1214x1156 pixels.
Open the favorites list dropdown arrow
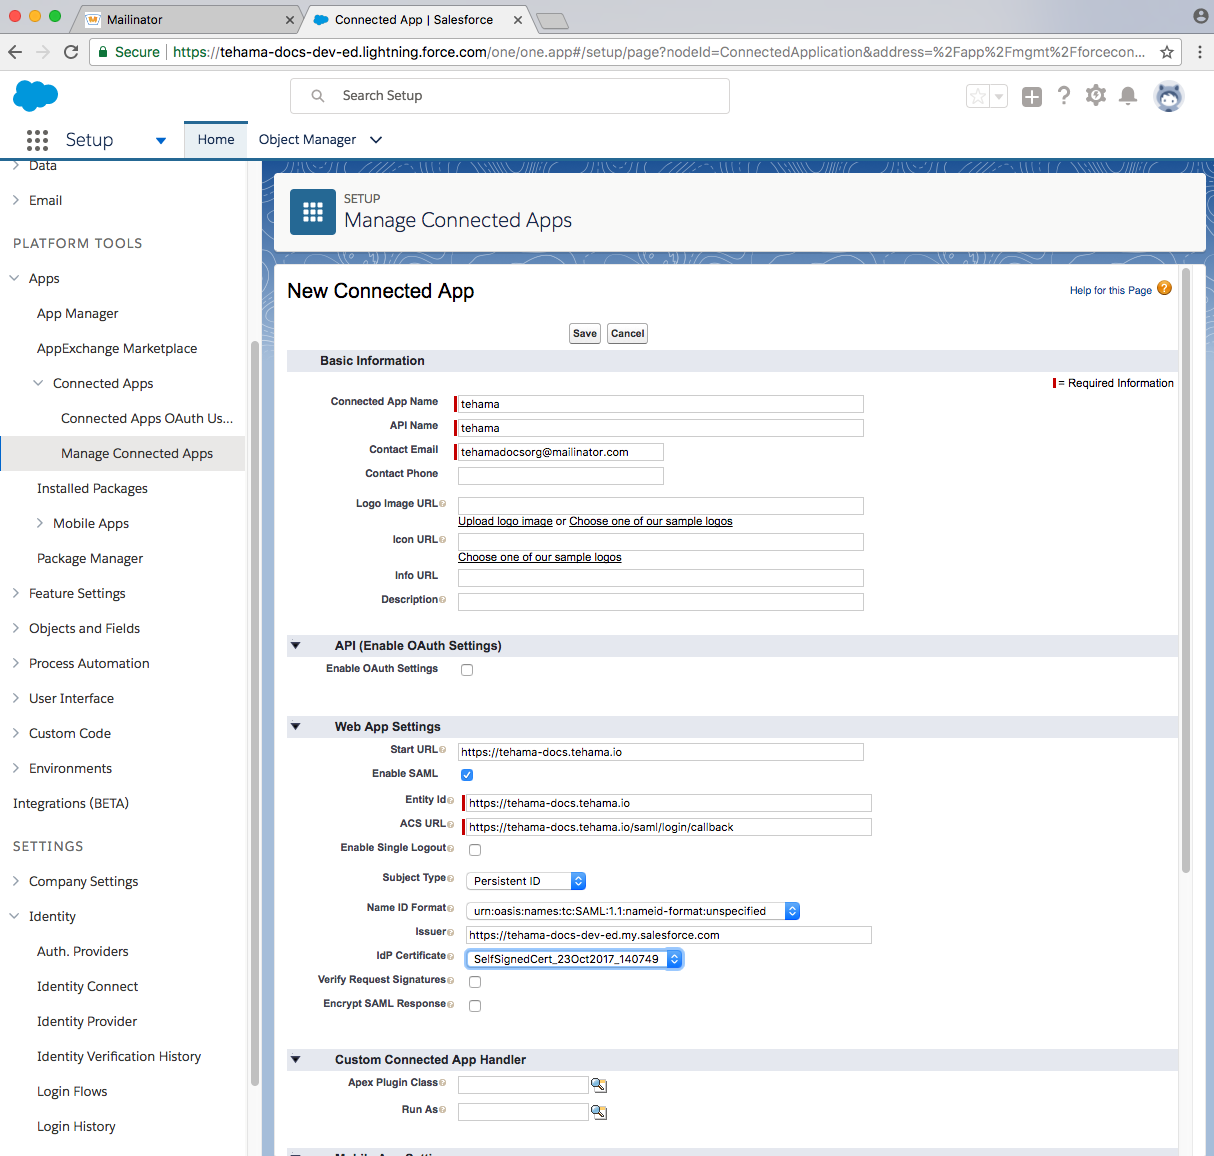click(998, 96)
